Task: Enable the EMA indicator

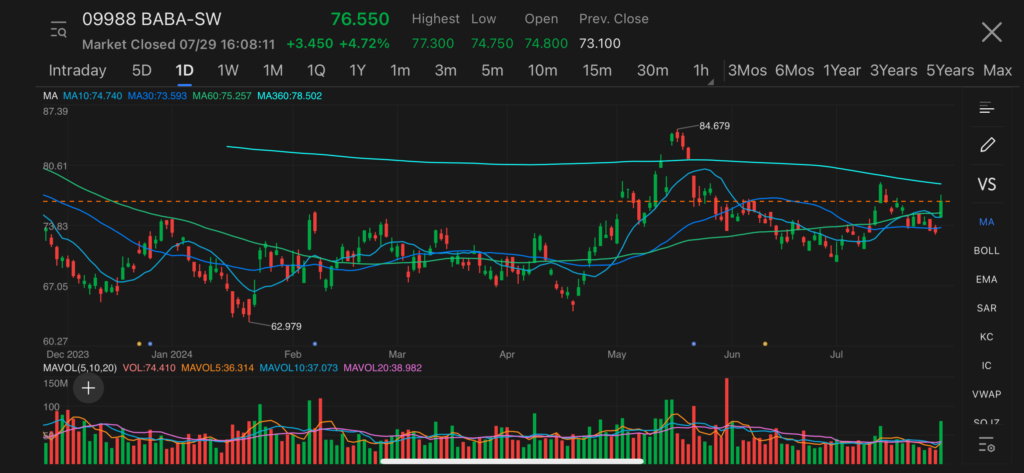Action: click(987, 280)
